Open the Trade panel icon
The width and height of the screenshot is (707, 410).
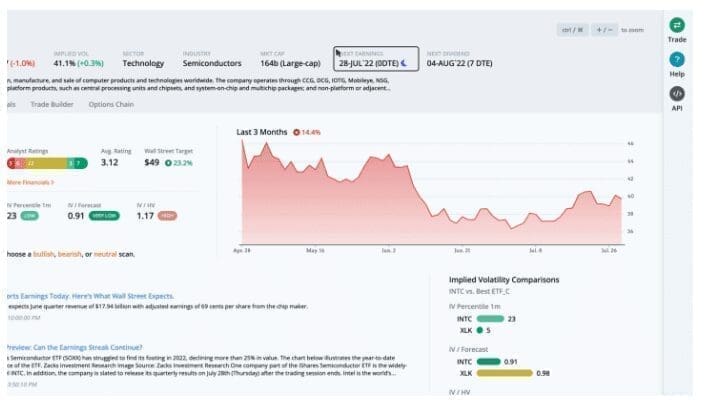677,24
